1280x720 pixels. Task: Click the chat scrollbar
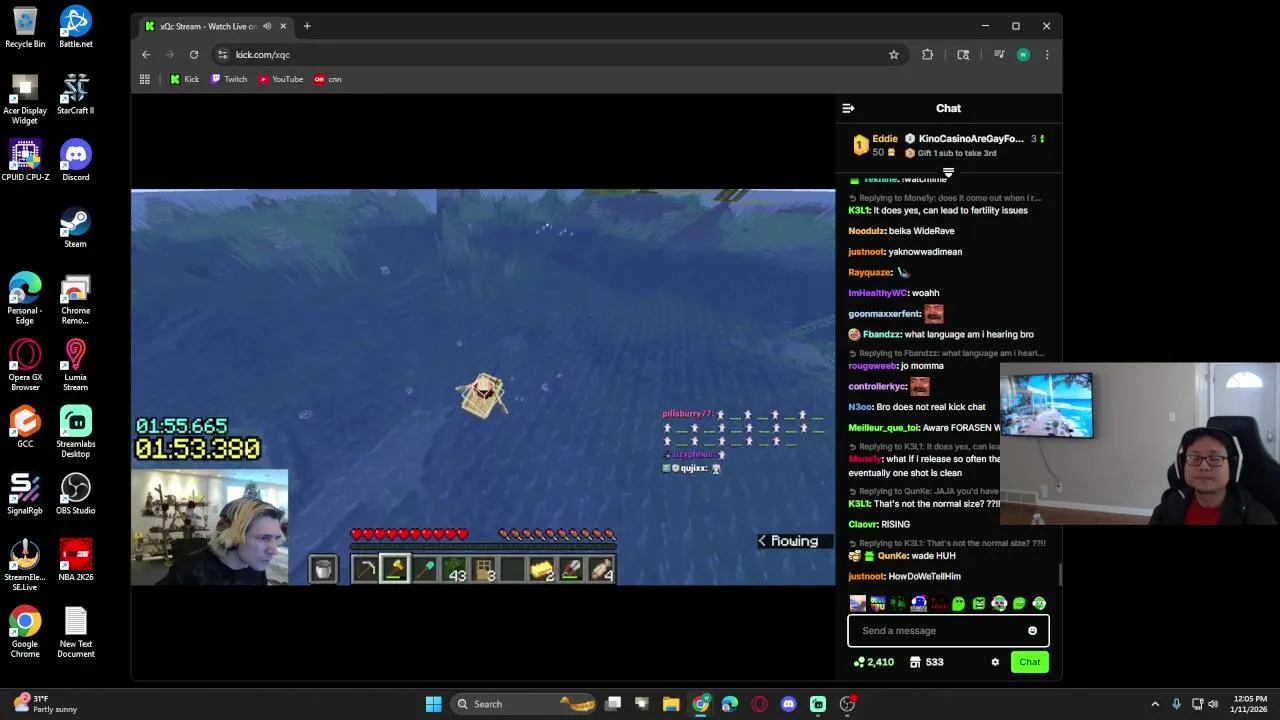point(1059,575)
